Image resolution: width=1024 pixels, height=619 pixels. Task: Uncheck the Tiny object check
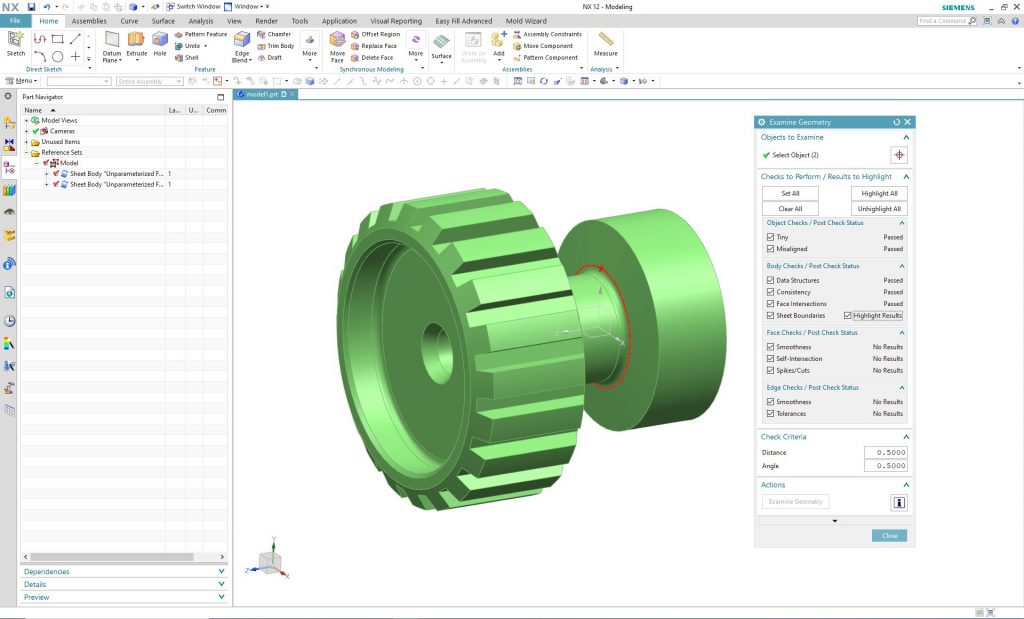click(x=770, y=237)
